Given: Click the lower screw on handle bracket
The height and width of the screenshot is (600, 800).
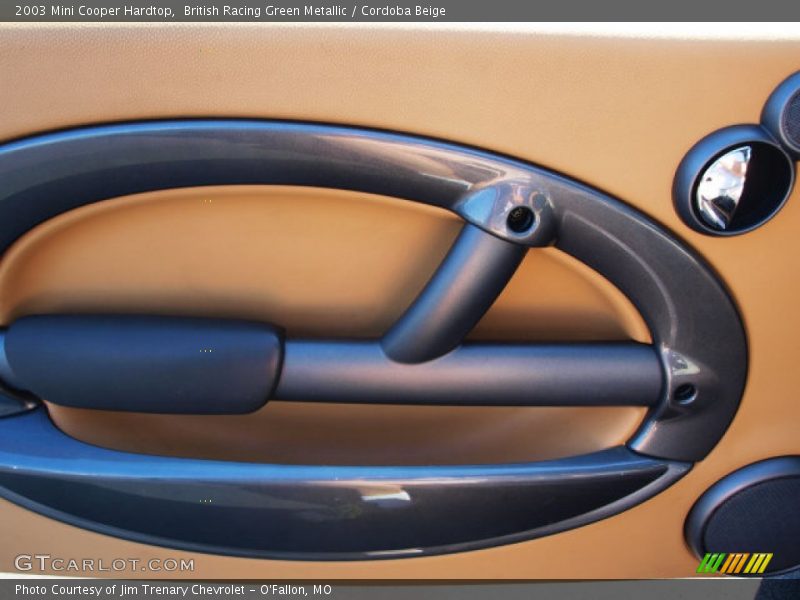Looking at the screenshot, I should point(684,393).
